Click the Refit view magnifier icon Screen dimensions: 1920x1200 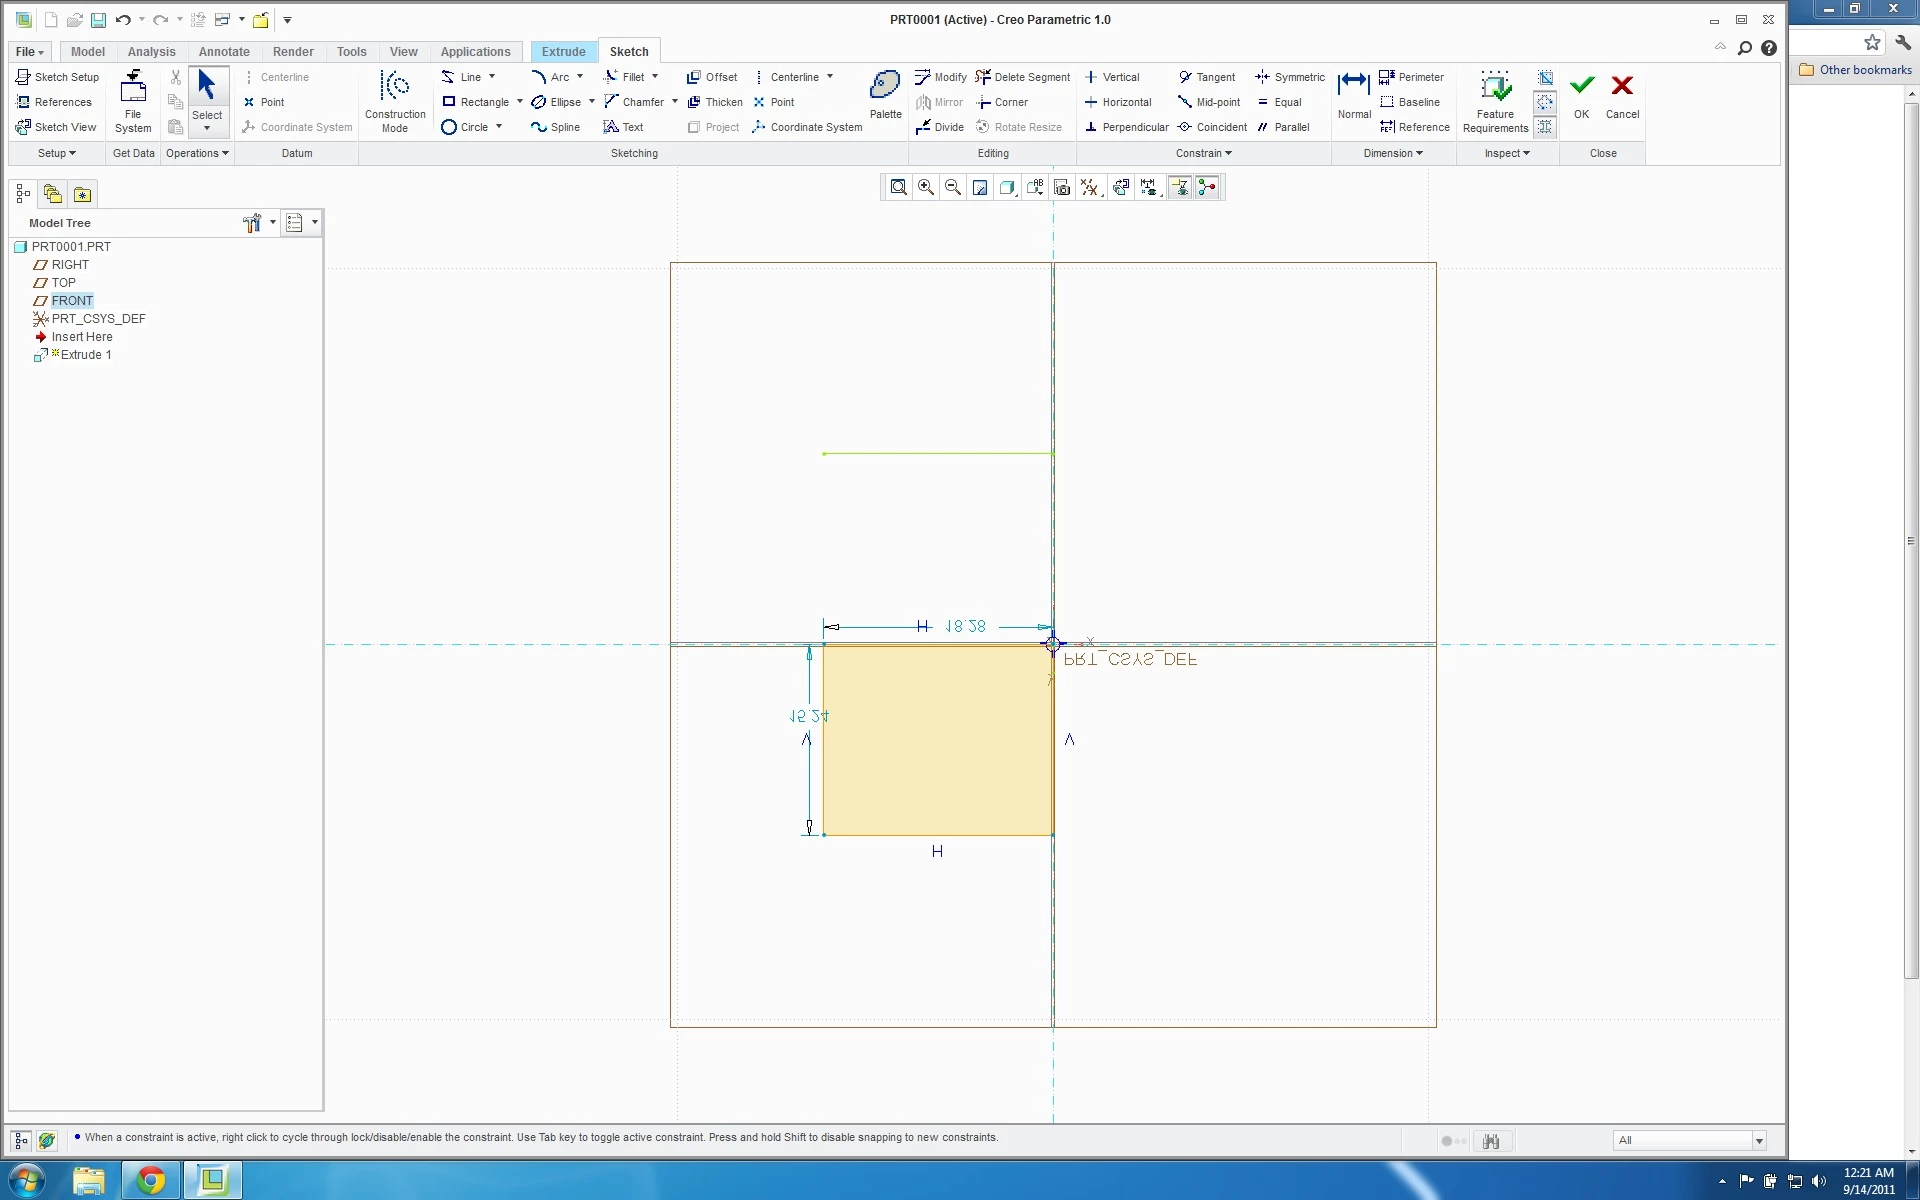coord(898,188)
